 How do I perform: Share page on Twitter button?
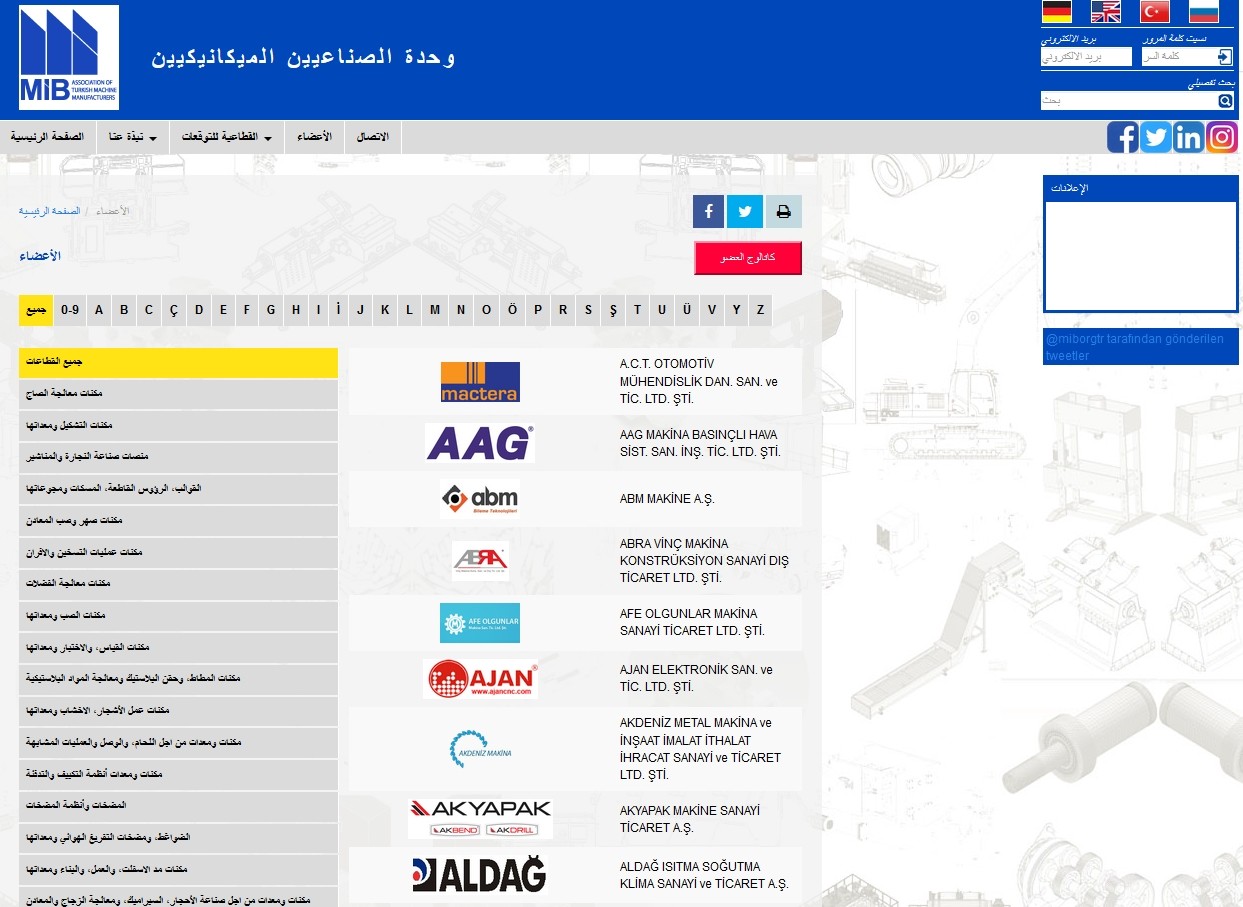point(745,212)
